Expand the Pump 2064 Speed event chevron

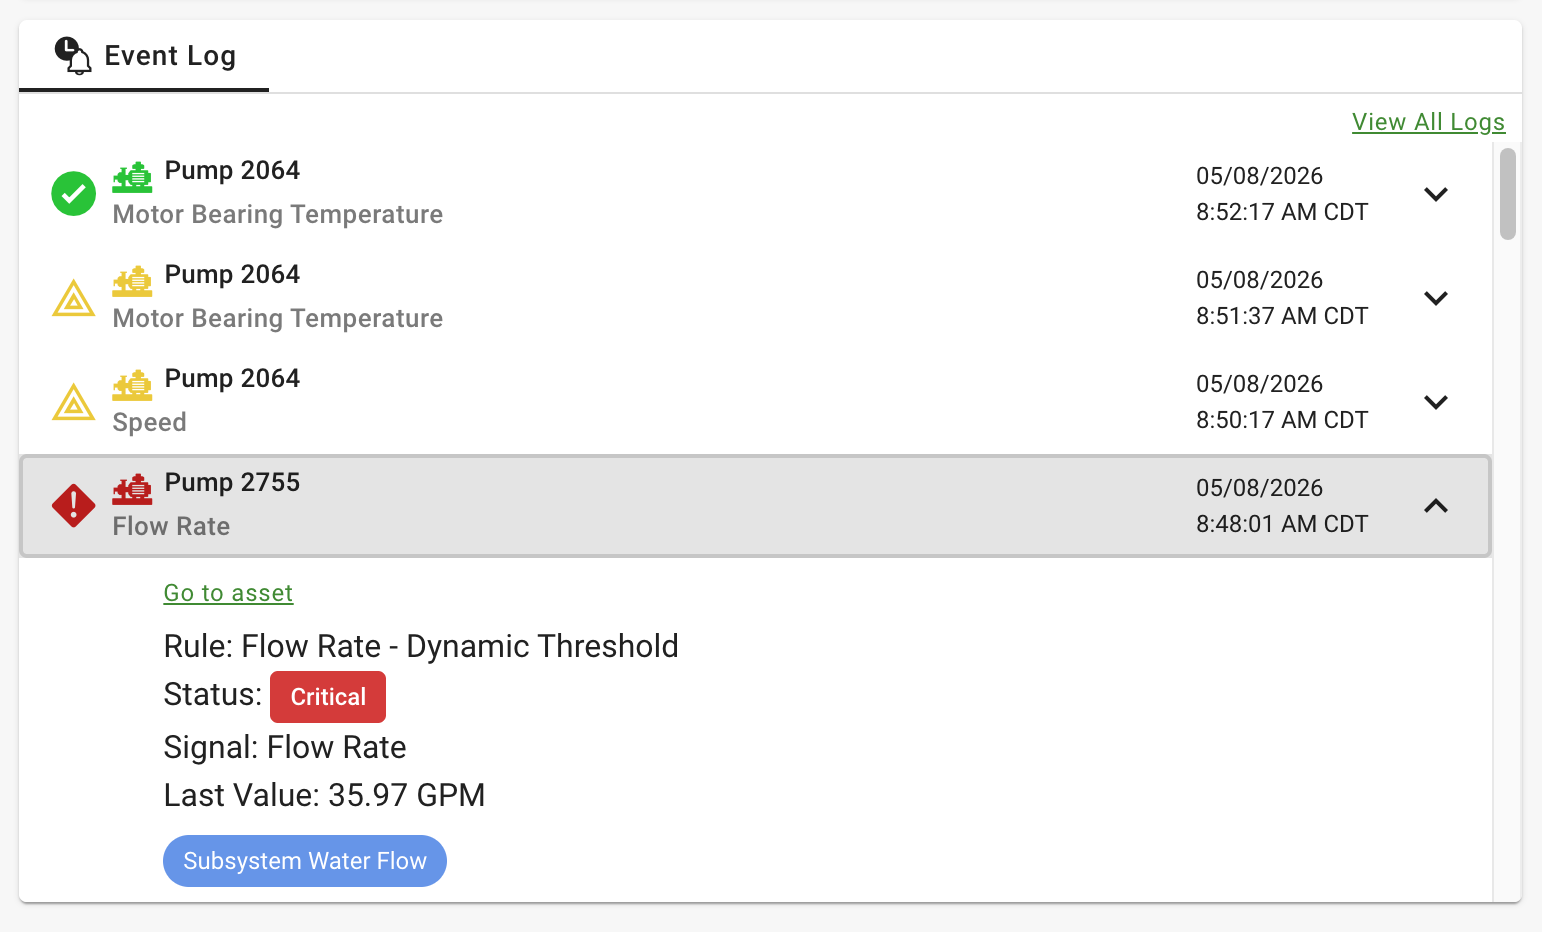(x=1436, y=402)
